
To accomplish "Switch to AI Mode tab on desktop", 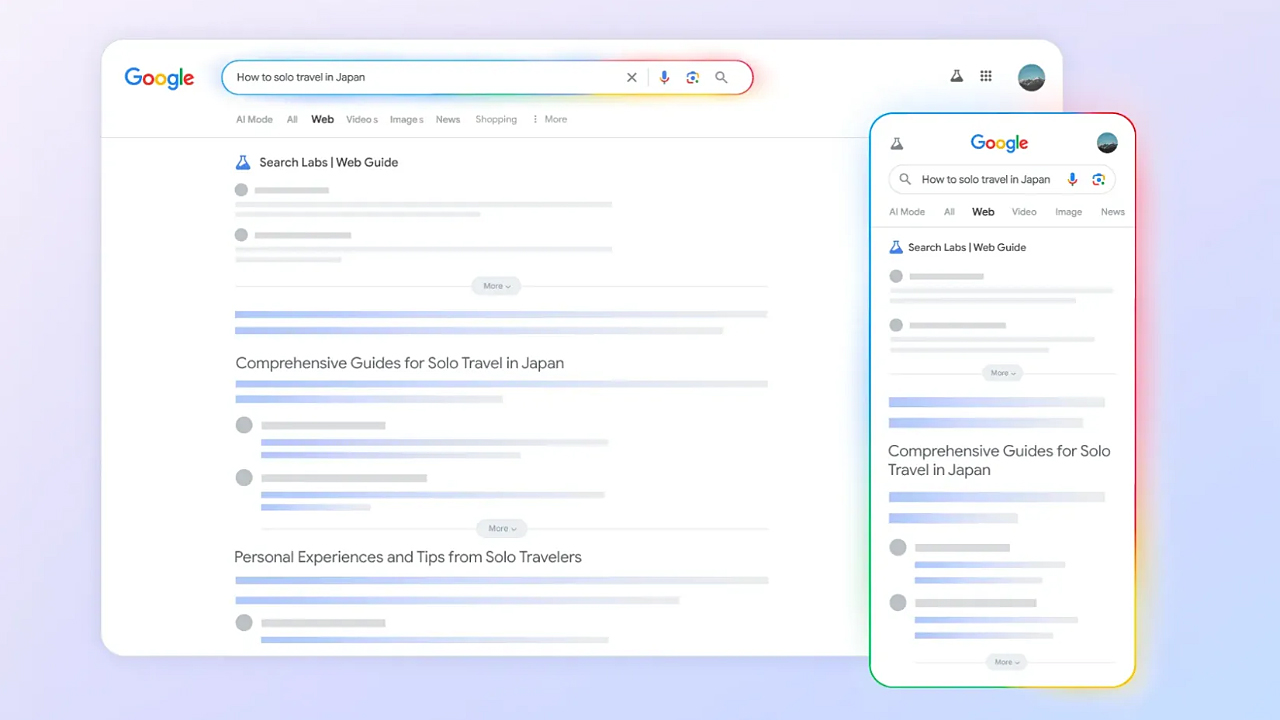I will coord(254,119).
